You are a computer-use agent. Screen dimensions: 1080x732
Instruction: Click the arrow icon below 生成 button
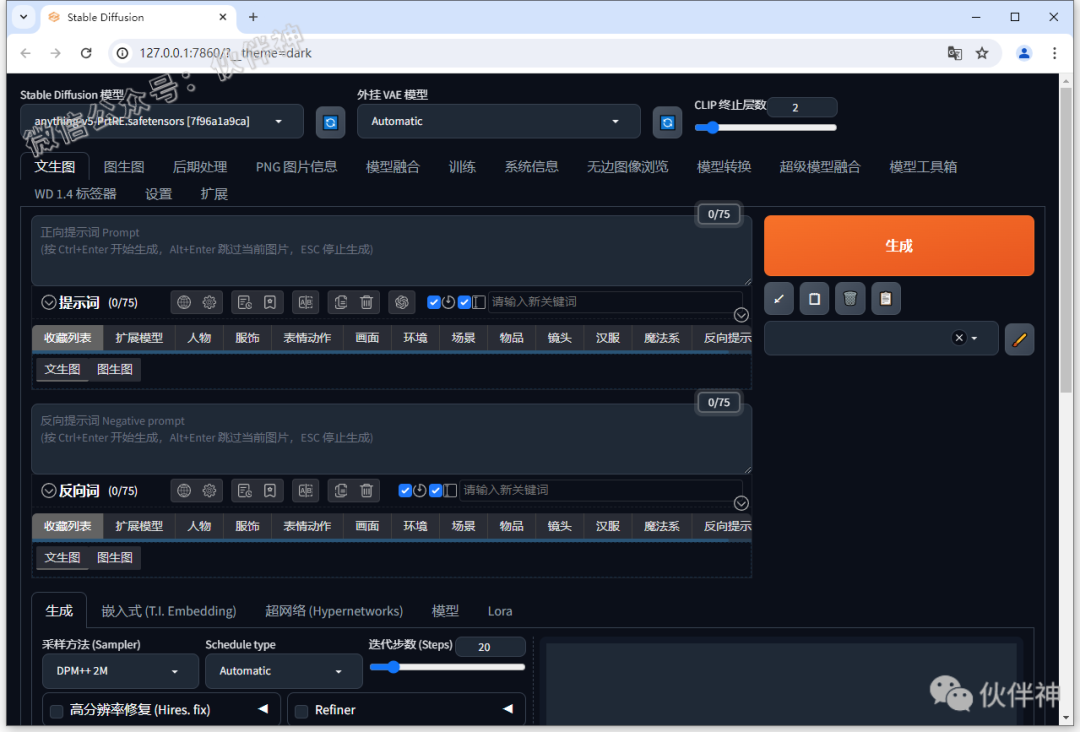tap(778, 299)
